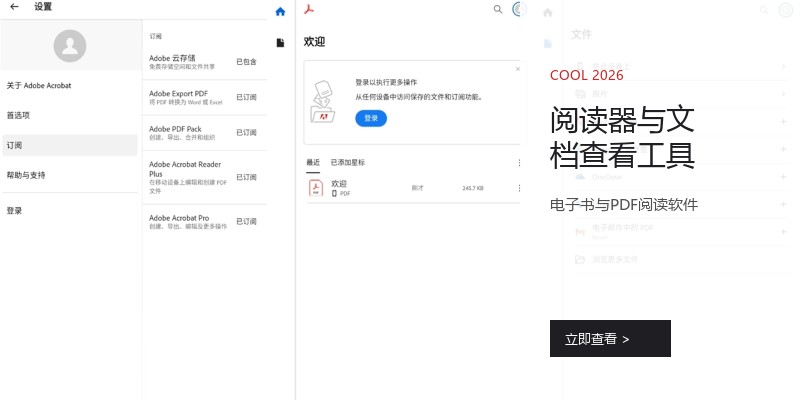
Task: Click the Gmail icon beside 电子邮件中的 PDF
Action: coord(580,232)
